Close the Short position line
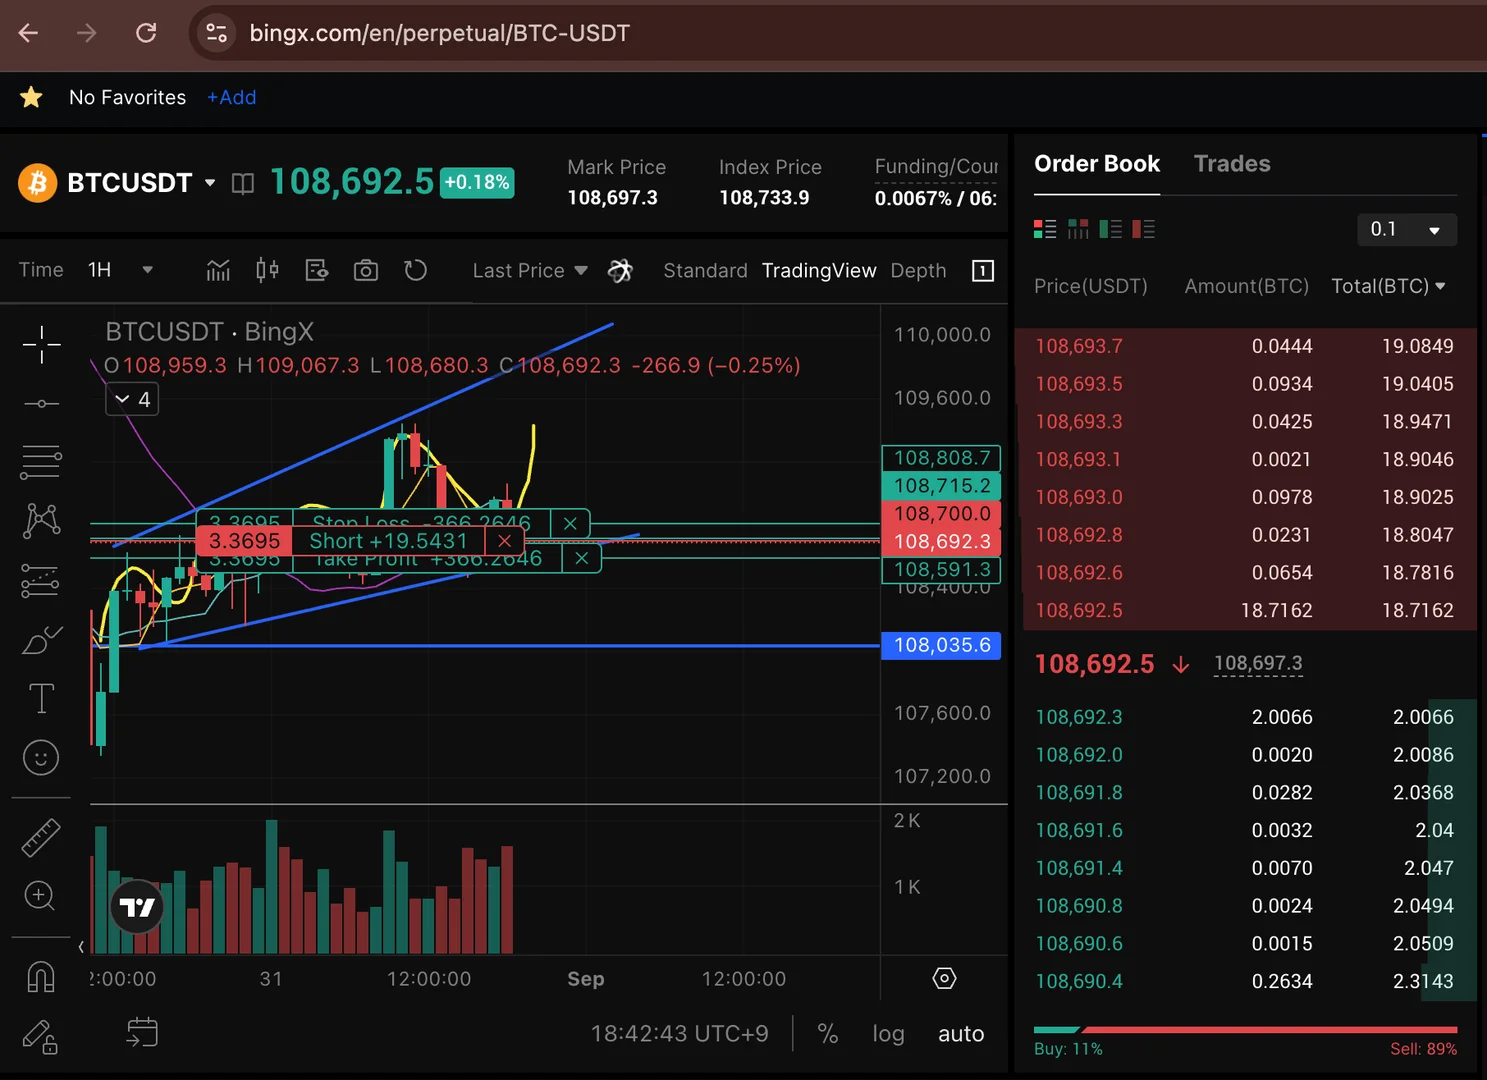 tap(505, 541)
